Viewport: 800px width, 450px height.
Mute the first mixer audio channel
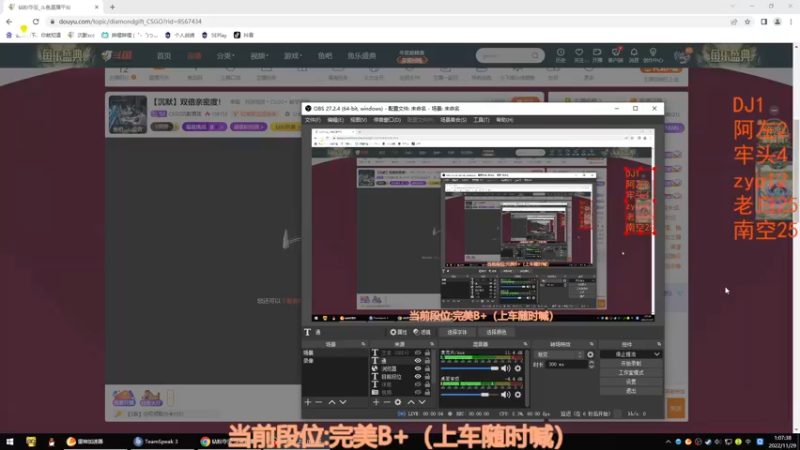point(506,368)
